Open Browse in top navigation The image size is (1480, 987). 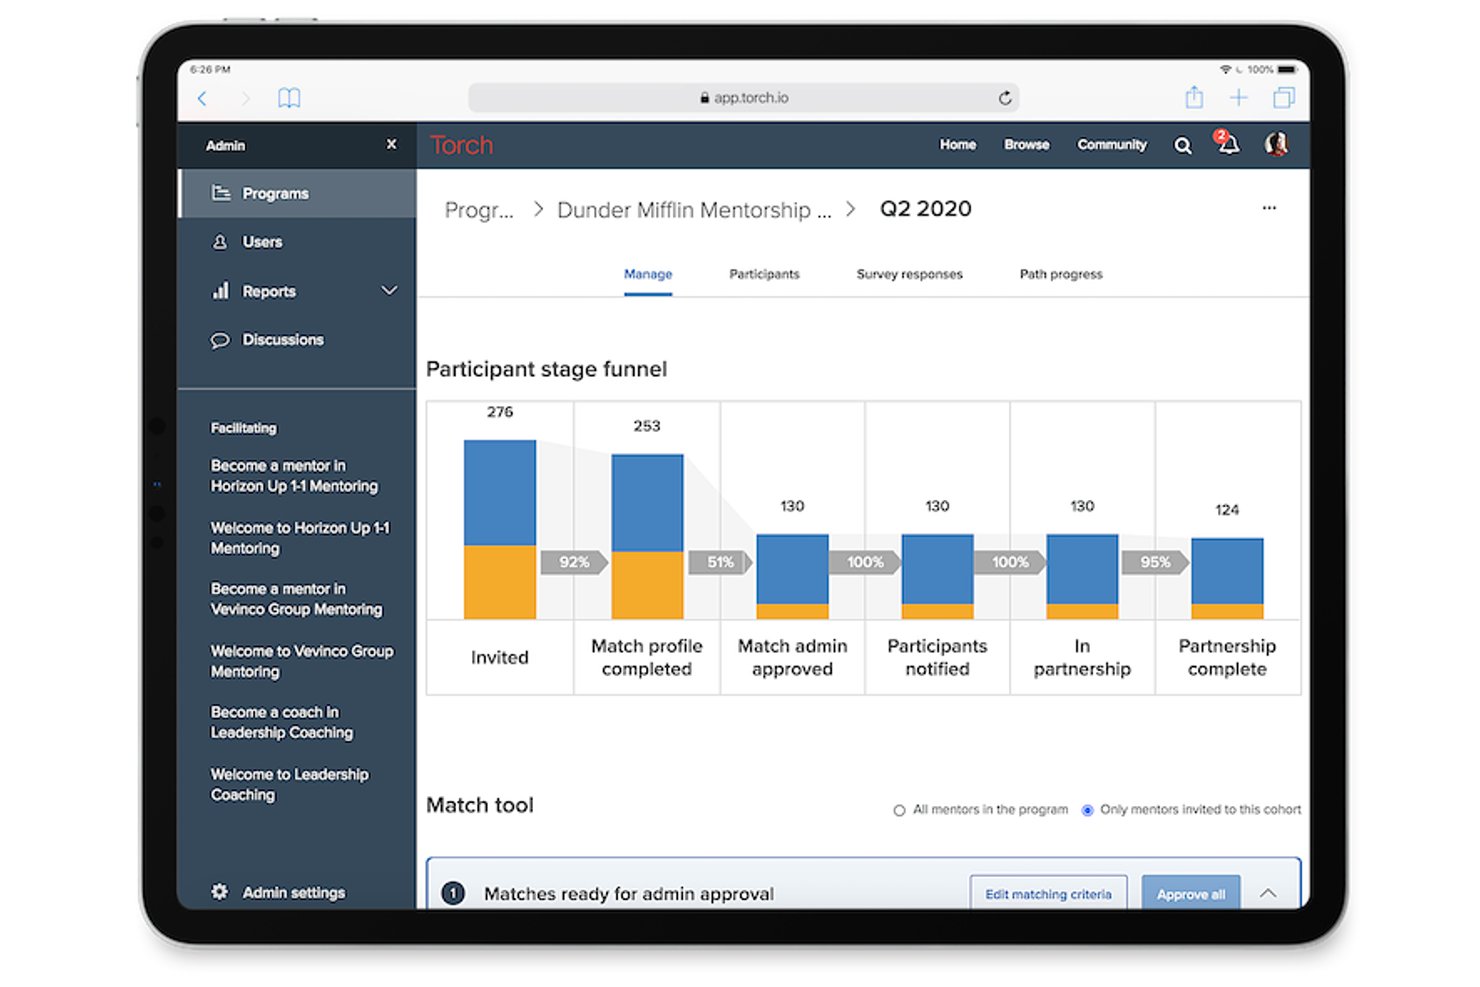tap(1026, 145)
